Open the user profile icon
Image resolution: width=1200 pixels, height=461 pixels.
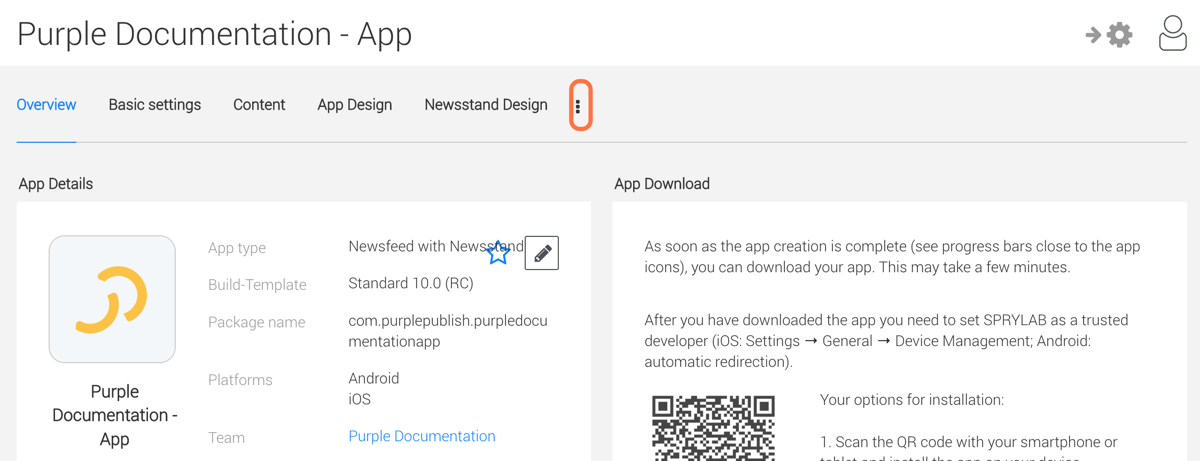1173,33
